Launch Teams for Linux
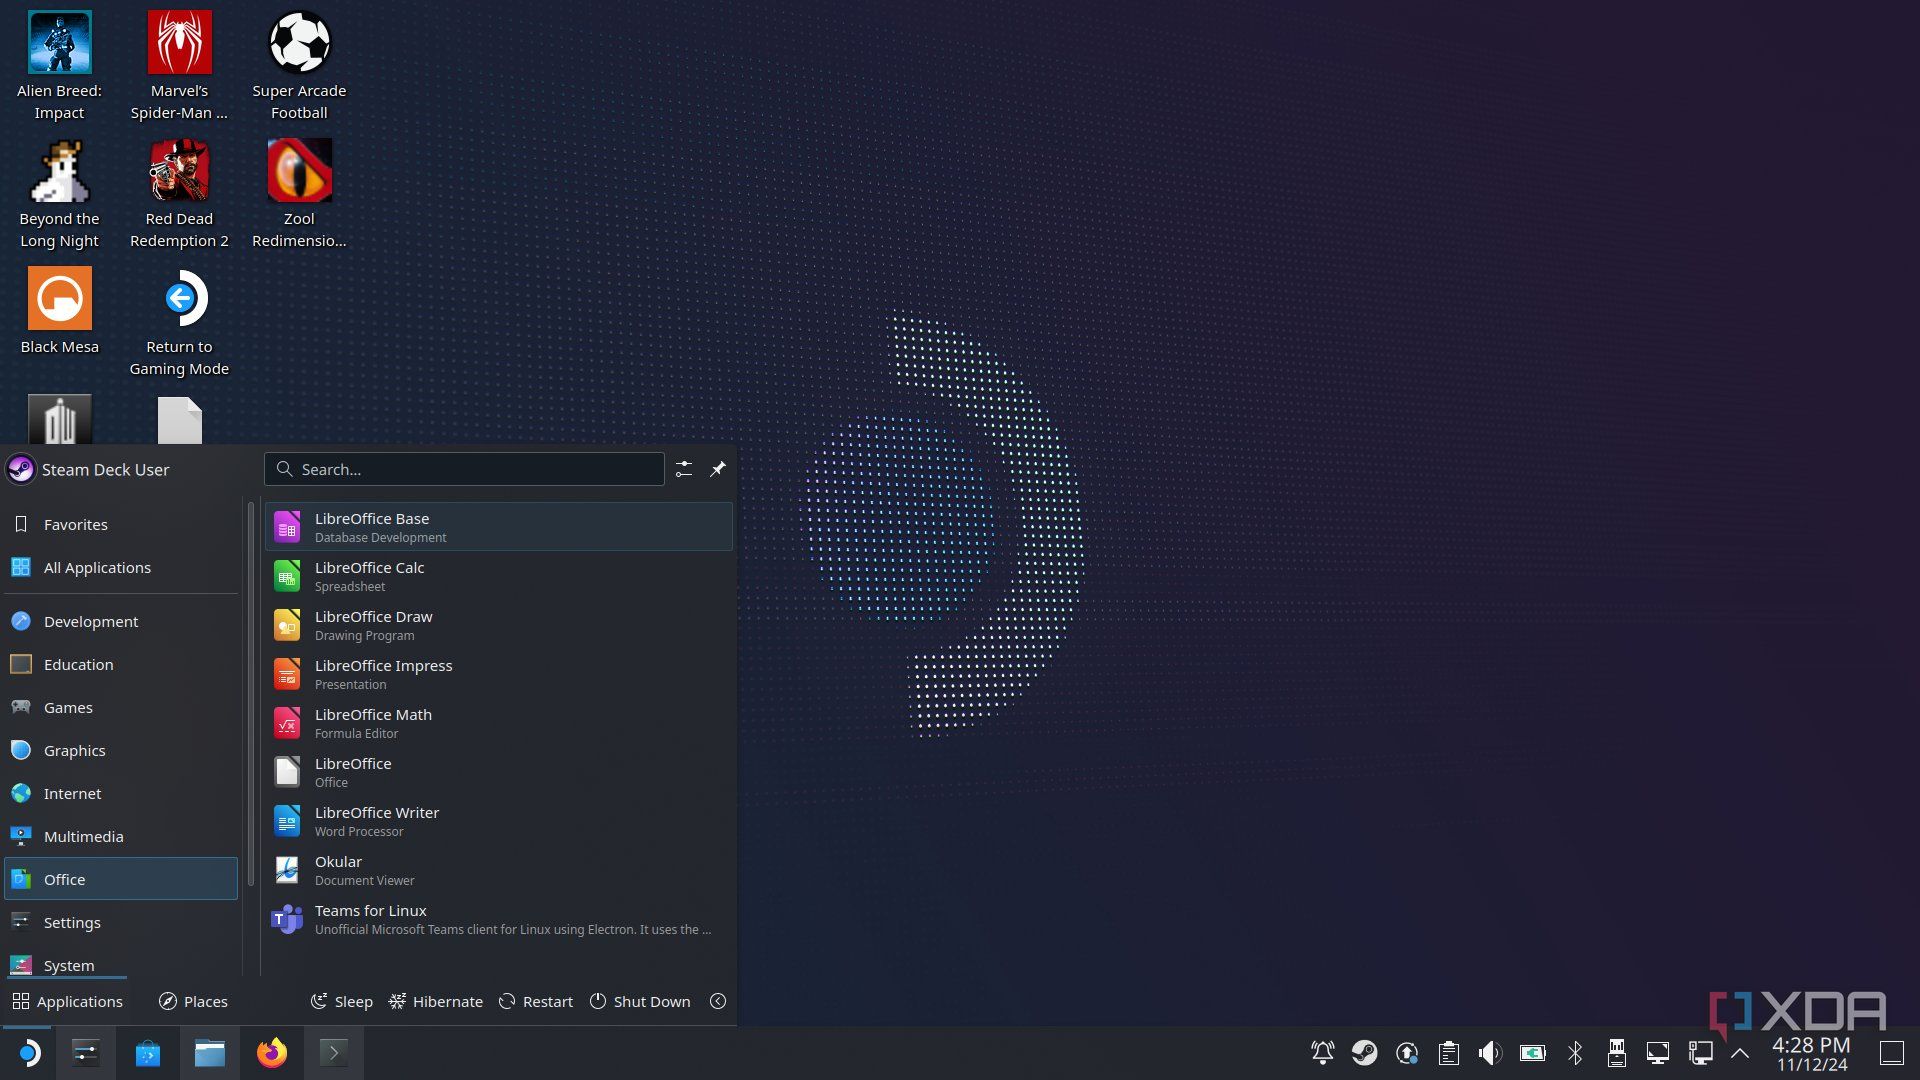The width and height of the screenshot is (1920, 1080). point(498,919)
